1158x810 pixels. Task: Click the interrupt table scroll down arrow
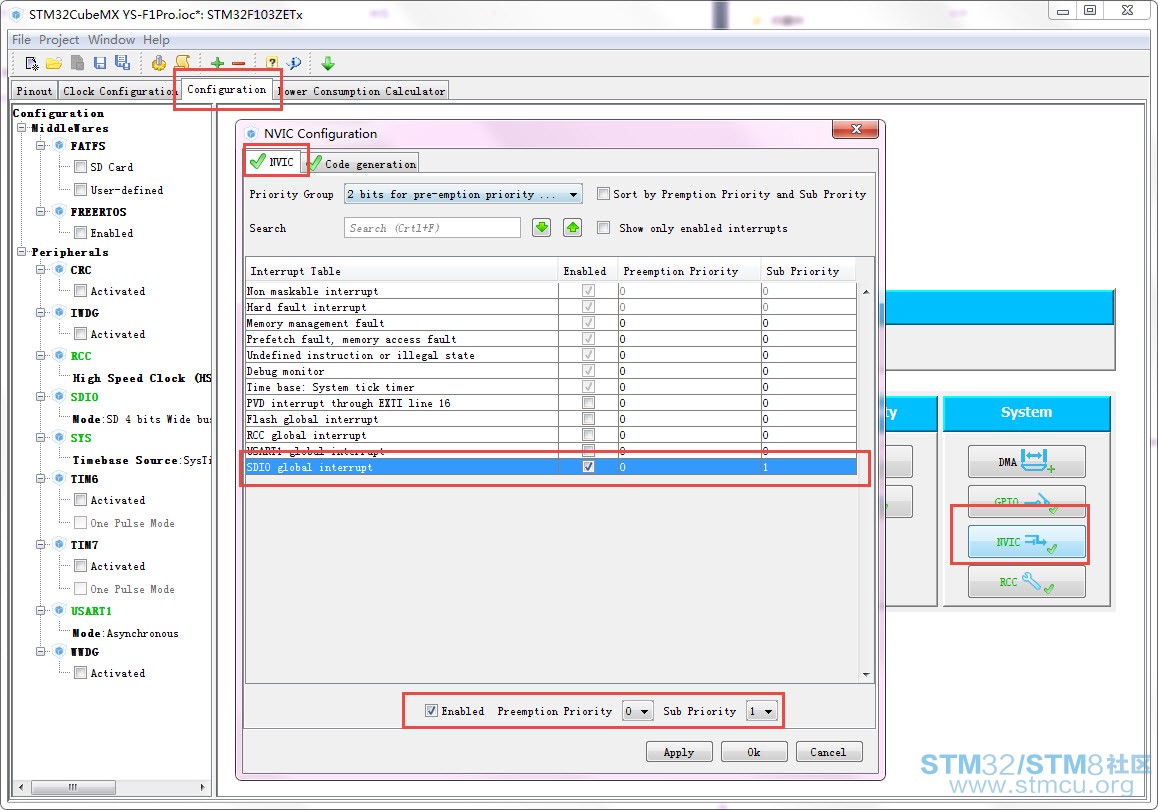point(866,673)
